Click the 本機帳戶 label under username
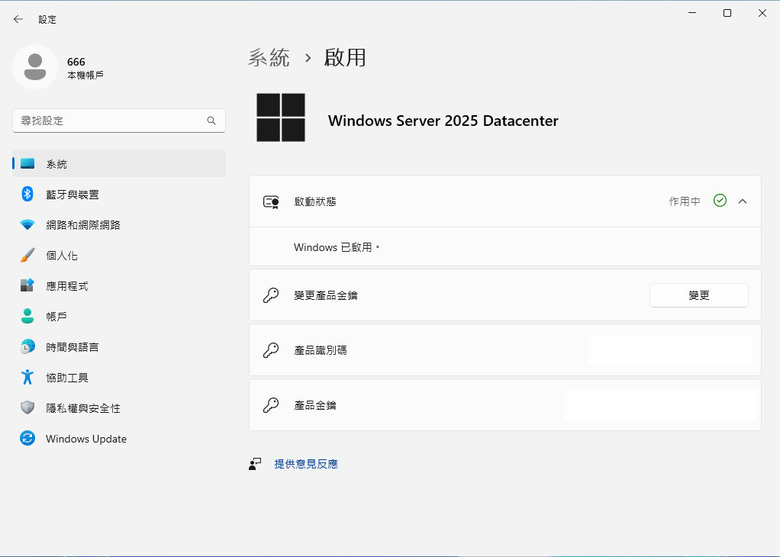780x557 pixels. pyautogui.click(x=86, y=75)
